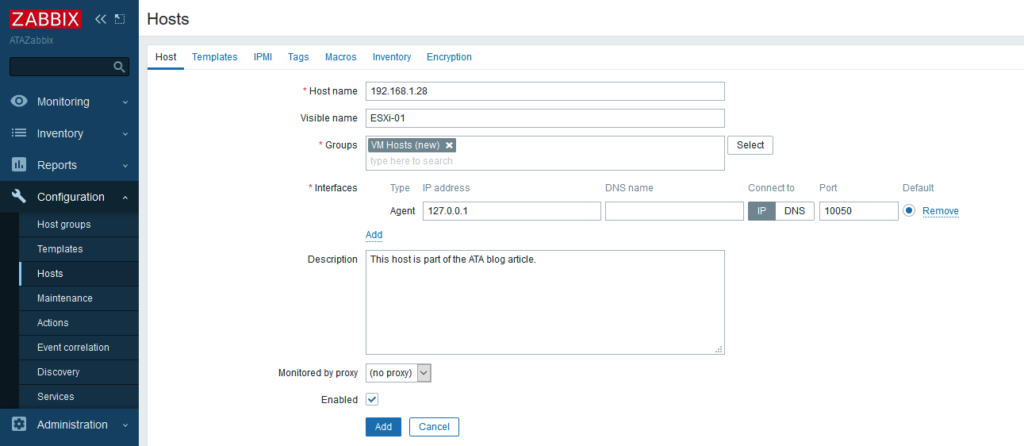
Task: Focus the Visible name field
Action: [545, 118]
